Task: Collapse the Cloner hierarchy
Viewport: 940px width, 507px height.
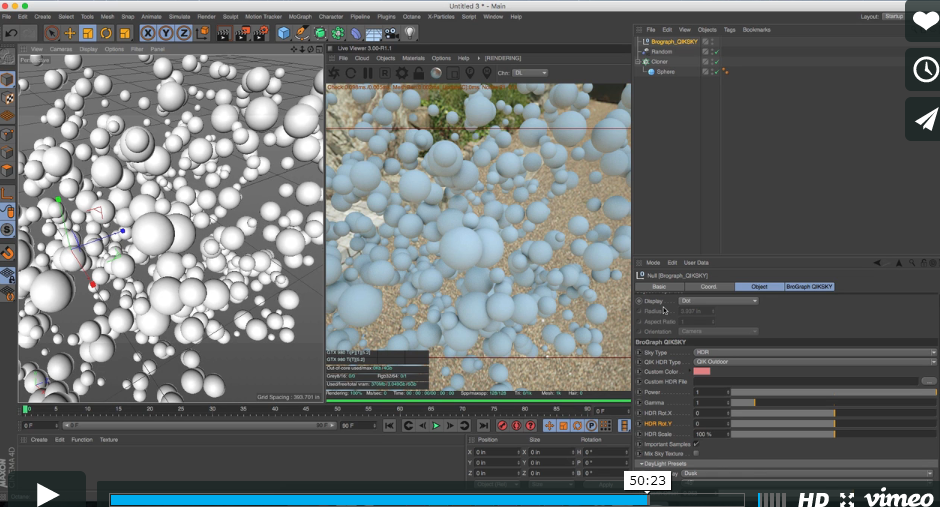Action: pyautogui.click(x=638, y=62)
